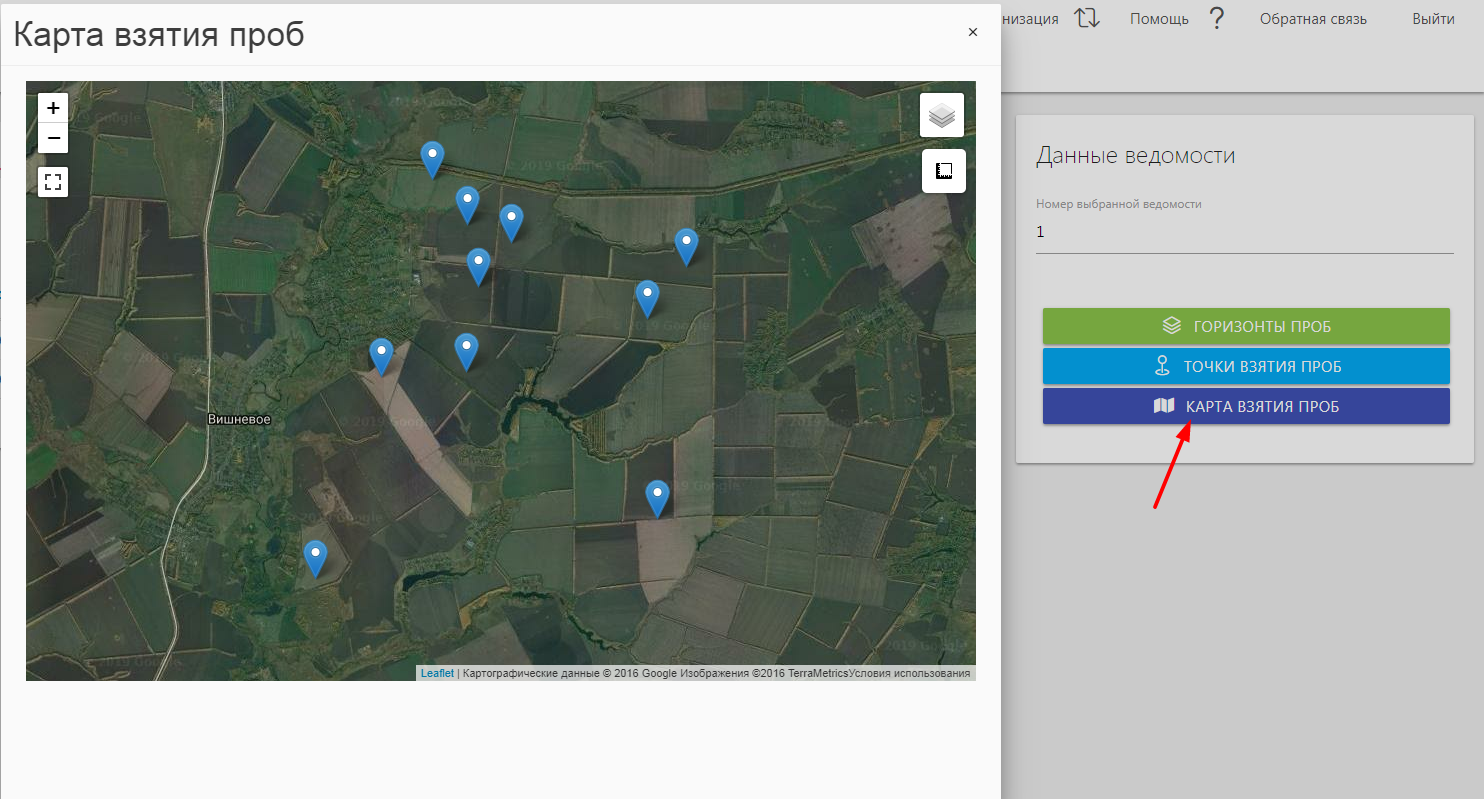The width and height of the screenshot is (1484, 799).
Task: Focus the Номер выбранной ведомости field
Action: click(1244, 232)
